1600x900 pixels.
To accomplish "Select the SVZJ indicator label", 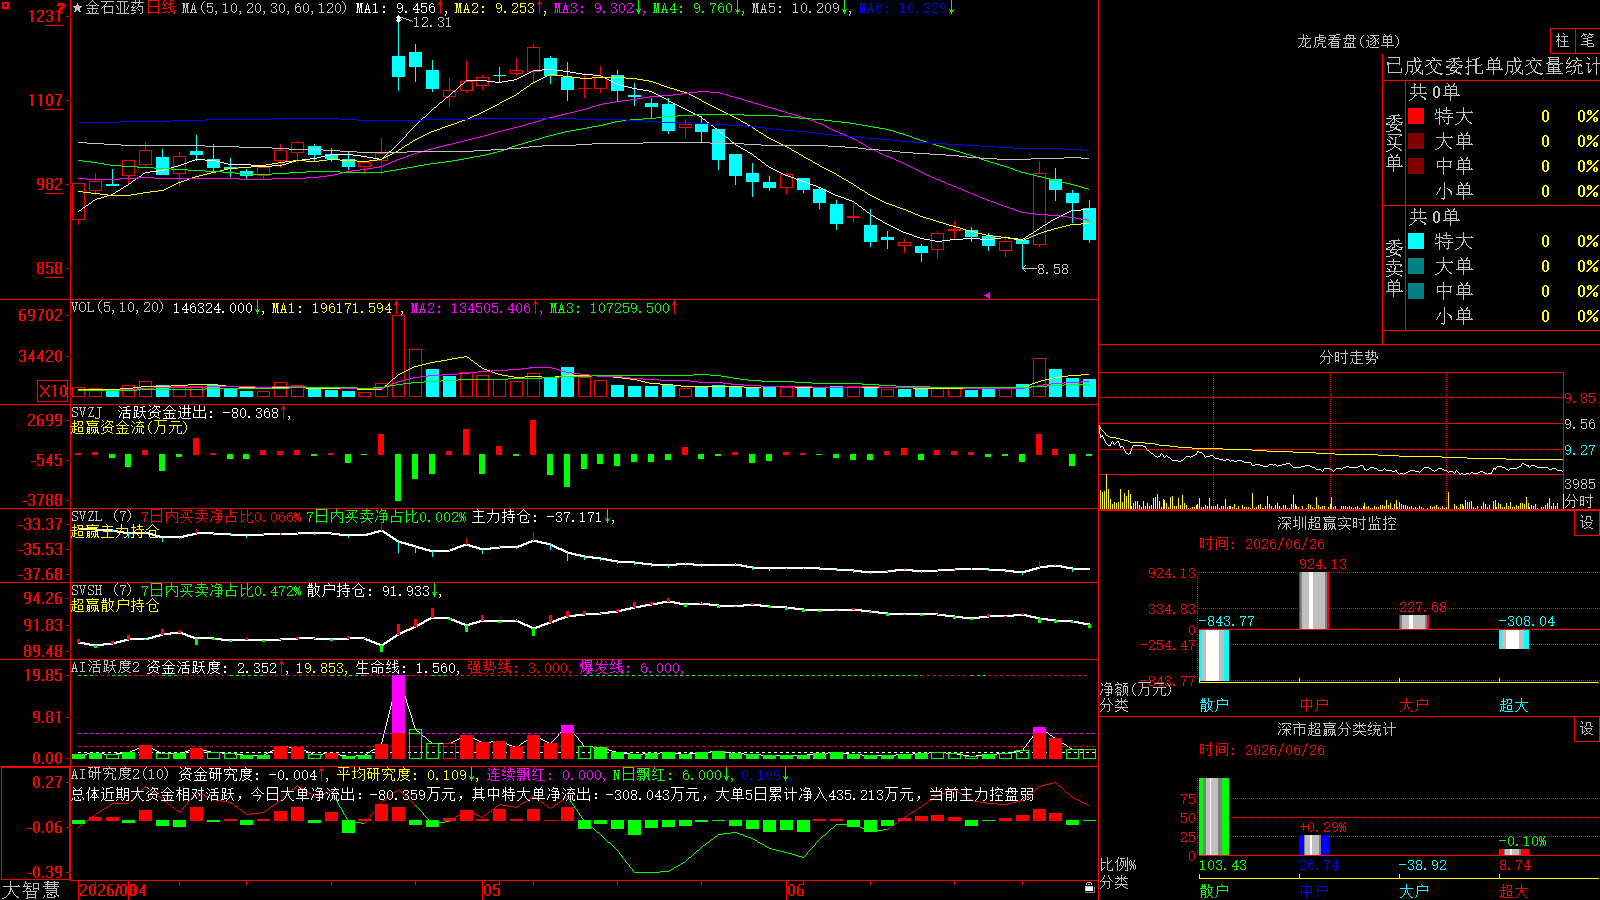I will click(87, 412).
